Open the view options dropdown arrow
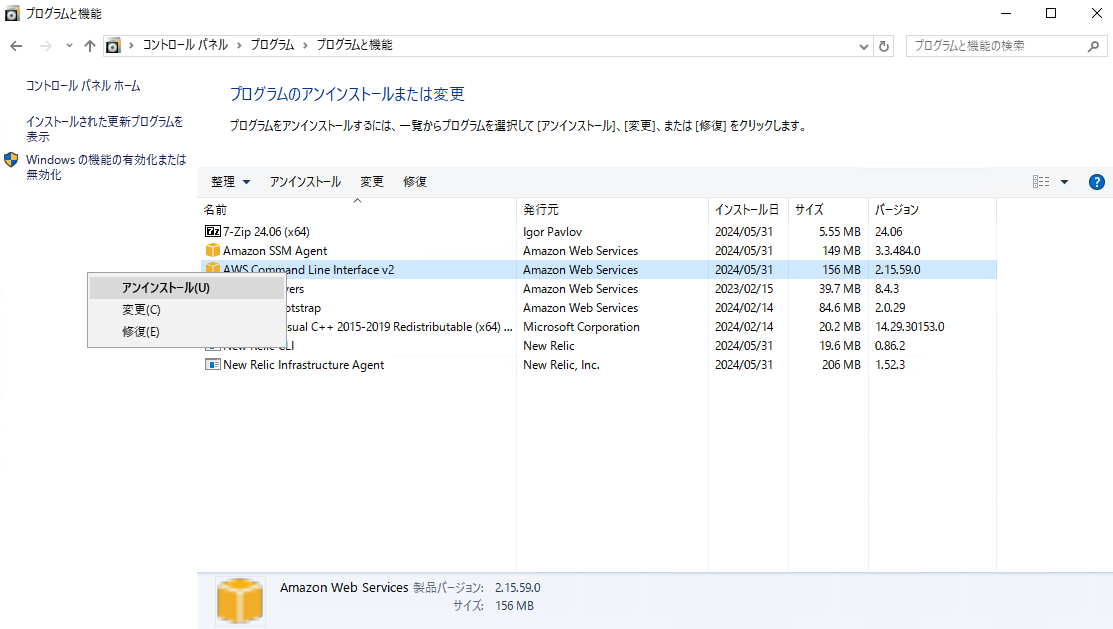The image size is (1113, 629). (x=1064, y=182)
